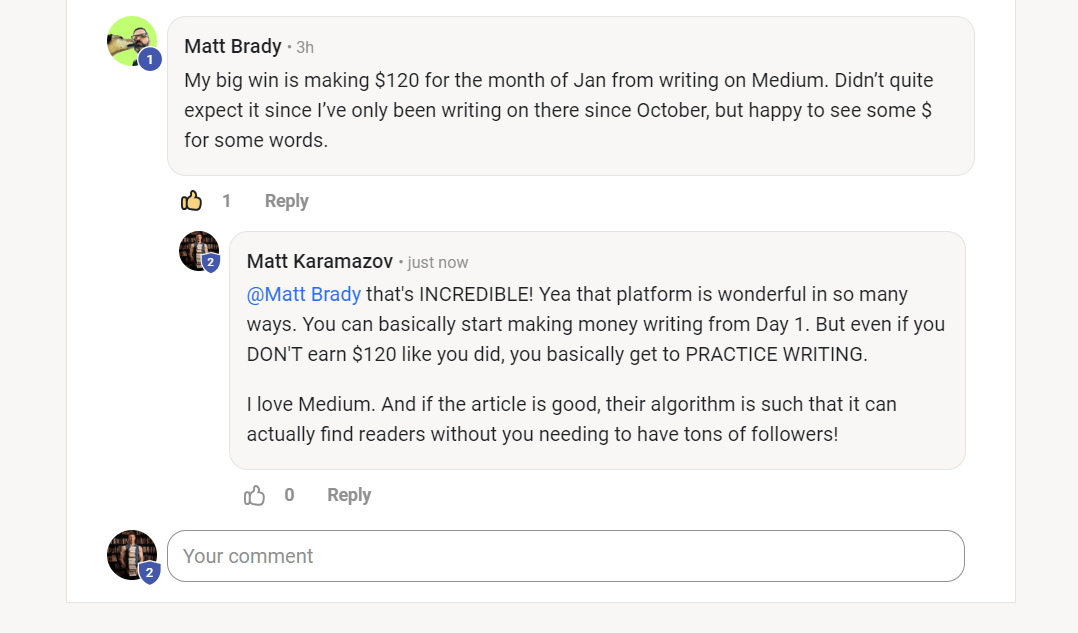The width and height of the screenshot is (1078, 633).
Task: Unlike Matt Brady's comment with yellow thumbs-up
Action: (x=192, y=201)
